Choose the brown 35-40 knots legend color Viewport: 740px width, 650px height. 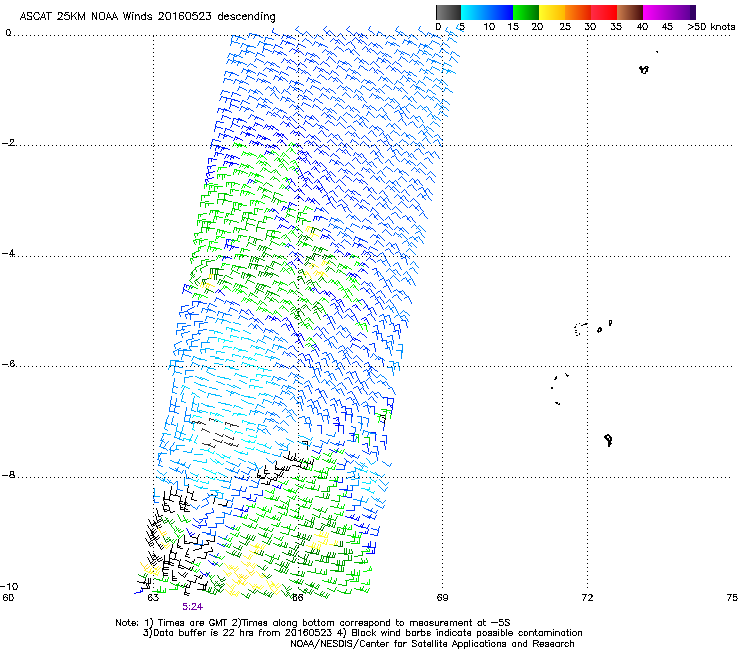pos(630,12)
